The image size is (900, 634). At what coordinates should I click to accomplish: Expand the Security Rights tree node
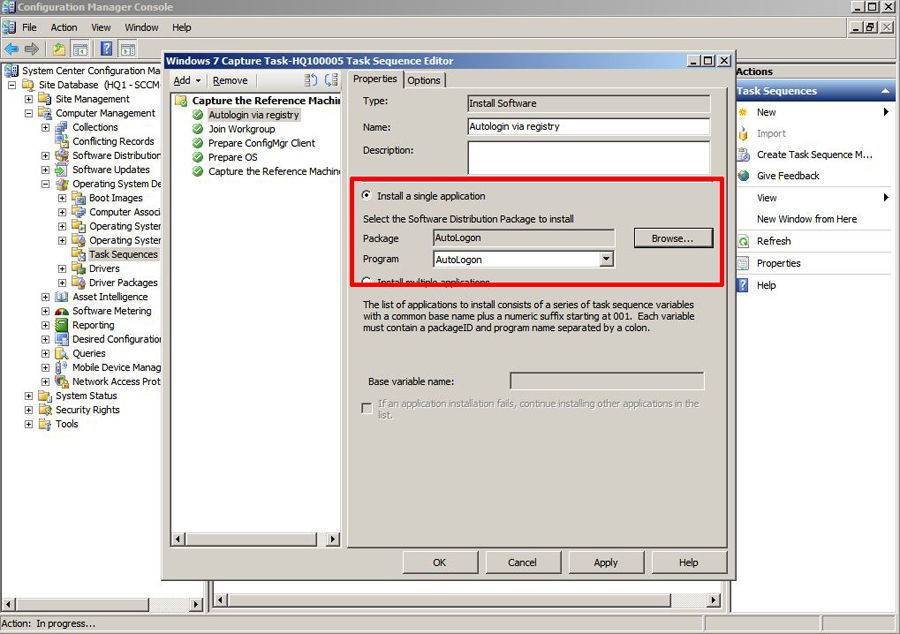coord(29,410)
